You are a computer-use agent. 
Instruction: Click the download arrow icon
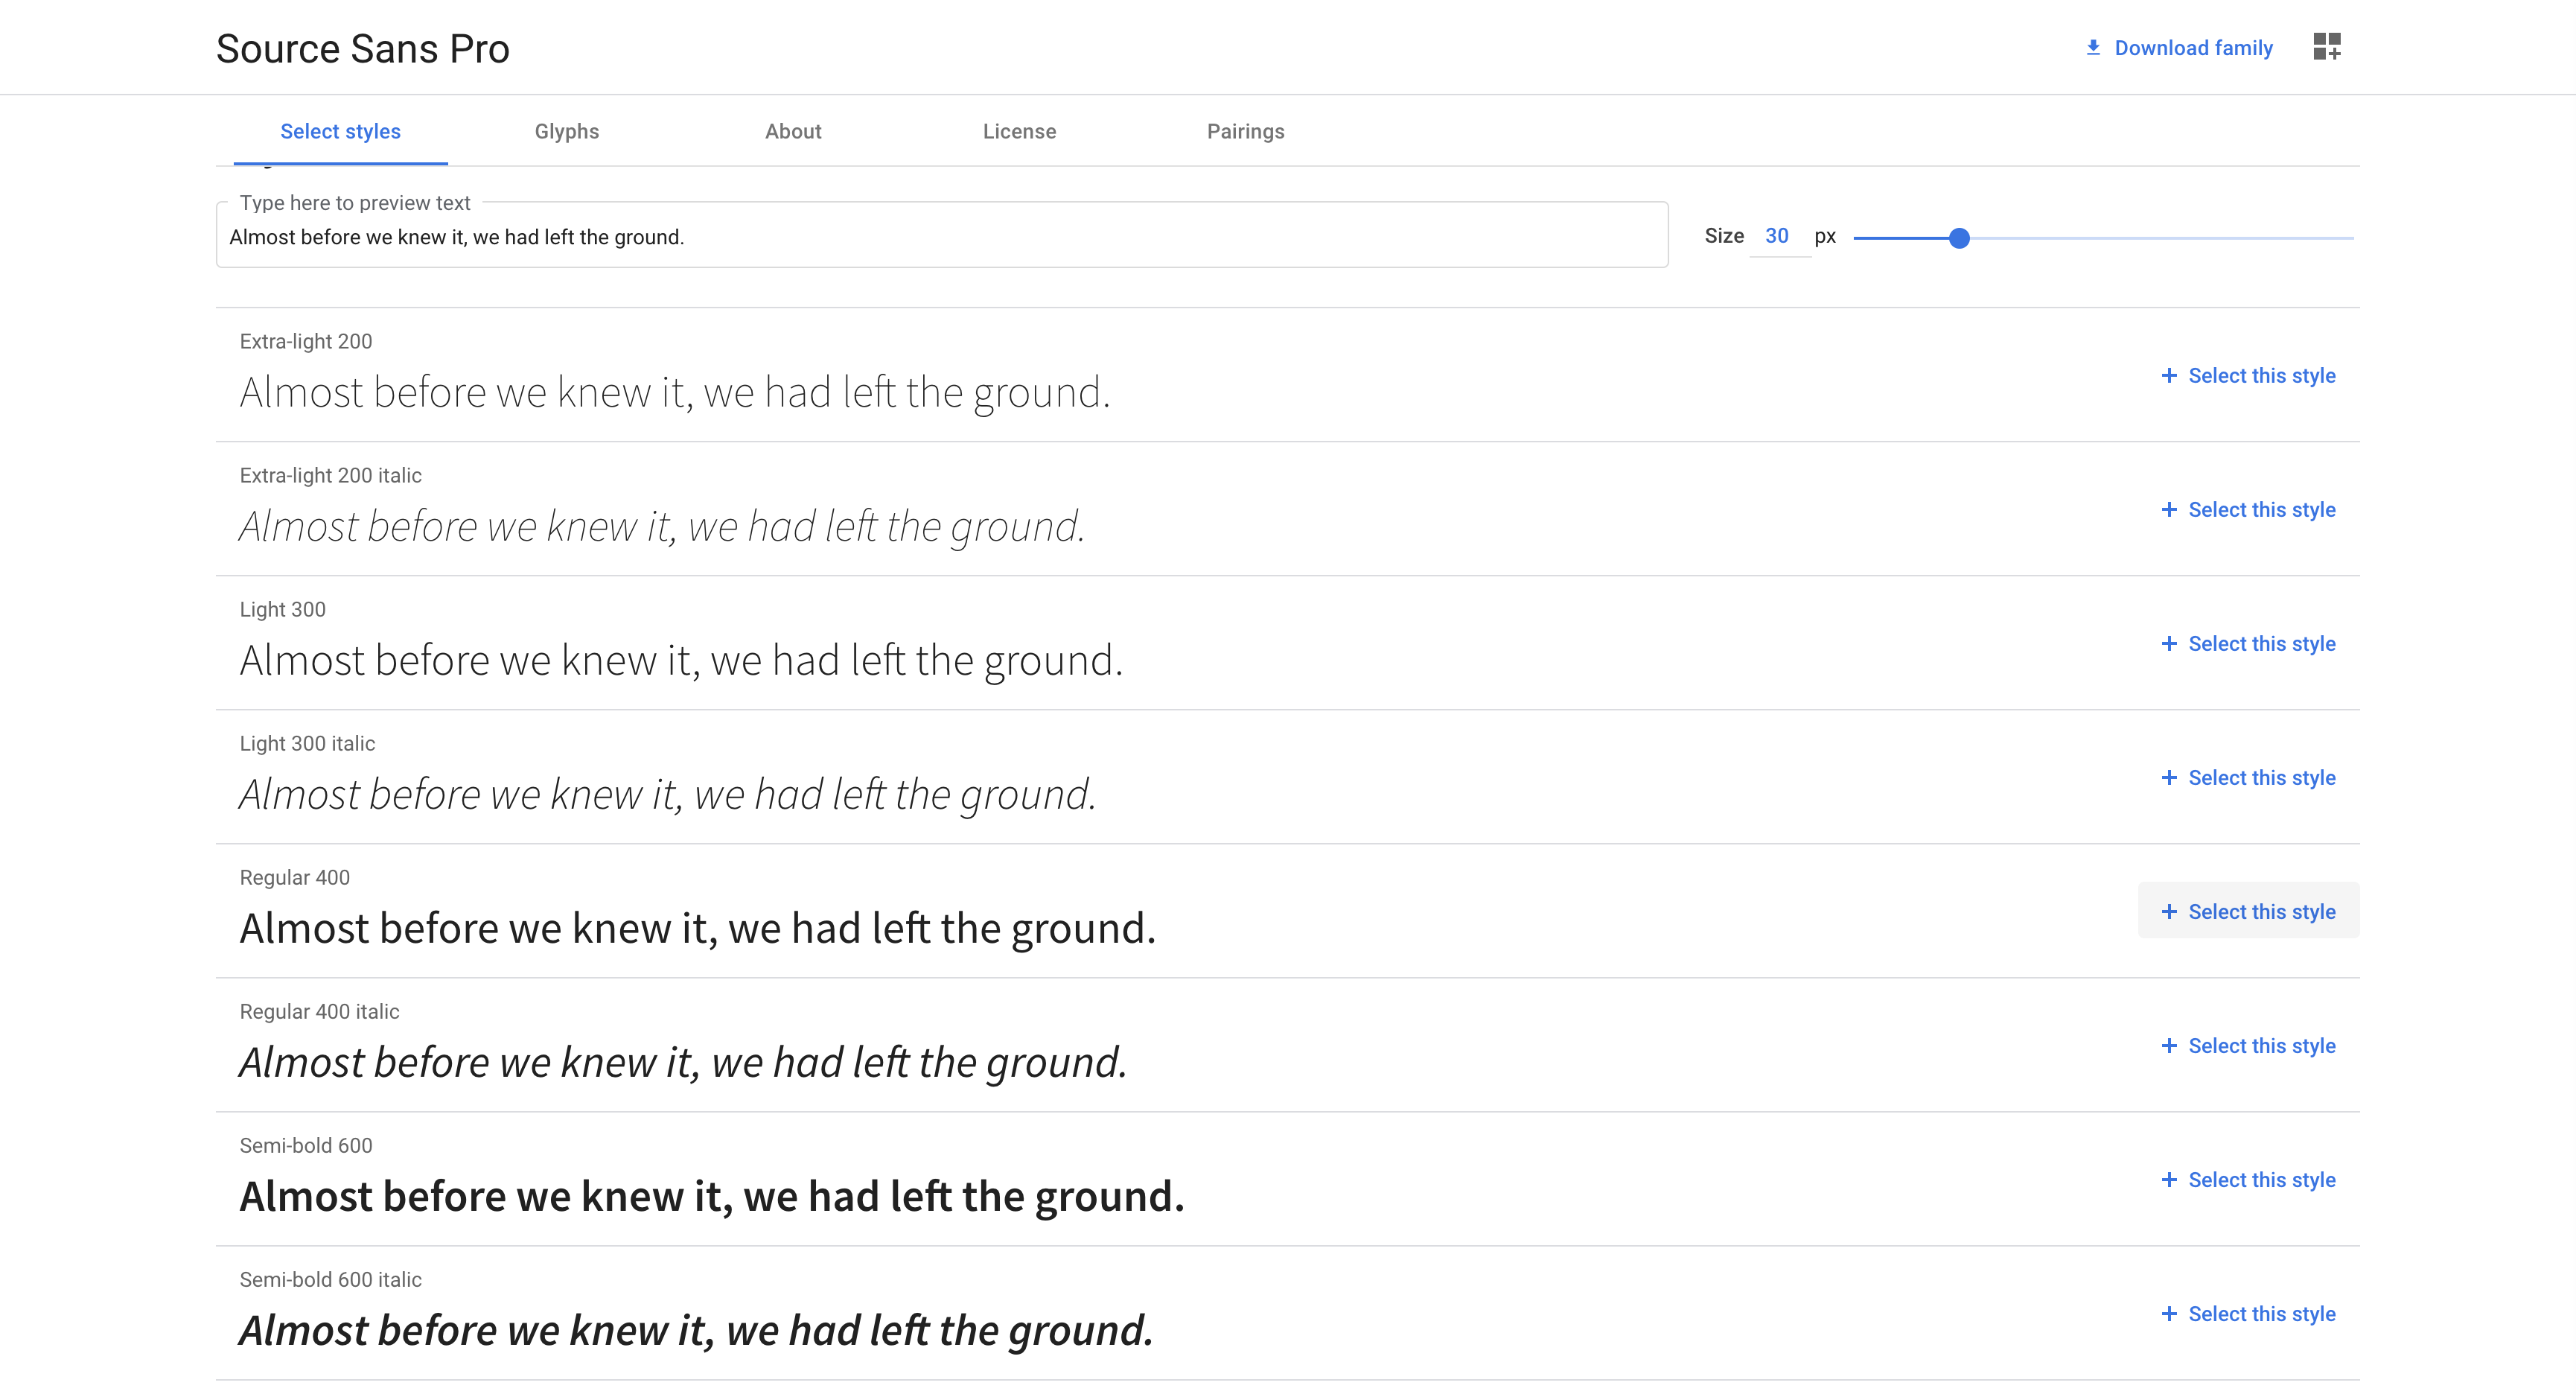pyautogui.click(x=2093, y=48)
